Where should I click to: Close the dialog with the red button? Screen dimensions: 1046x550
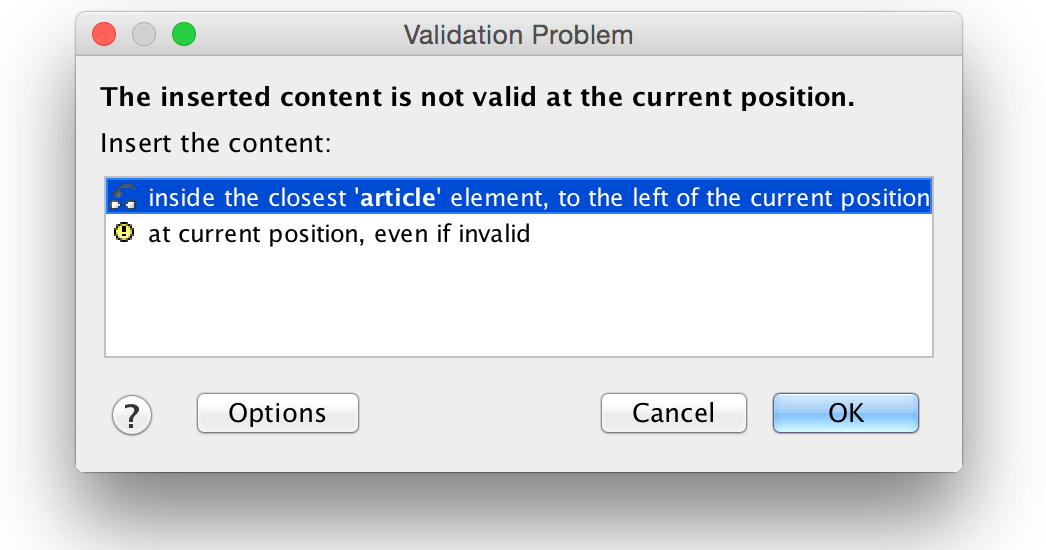click(104, 35)
